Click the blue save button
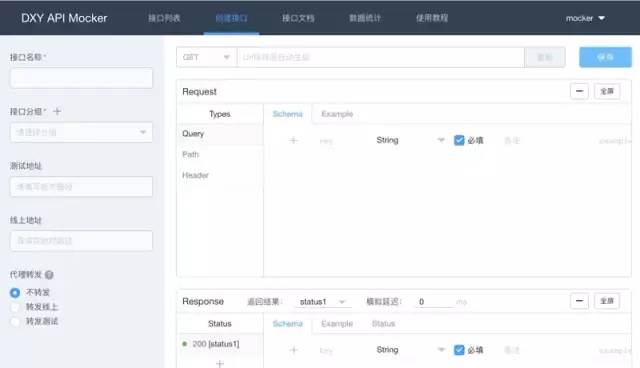The height and width of the screenshot is (368, 640). pos(605,57)
